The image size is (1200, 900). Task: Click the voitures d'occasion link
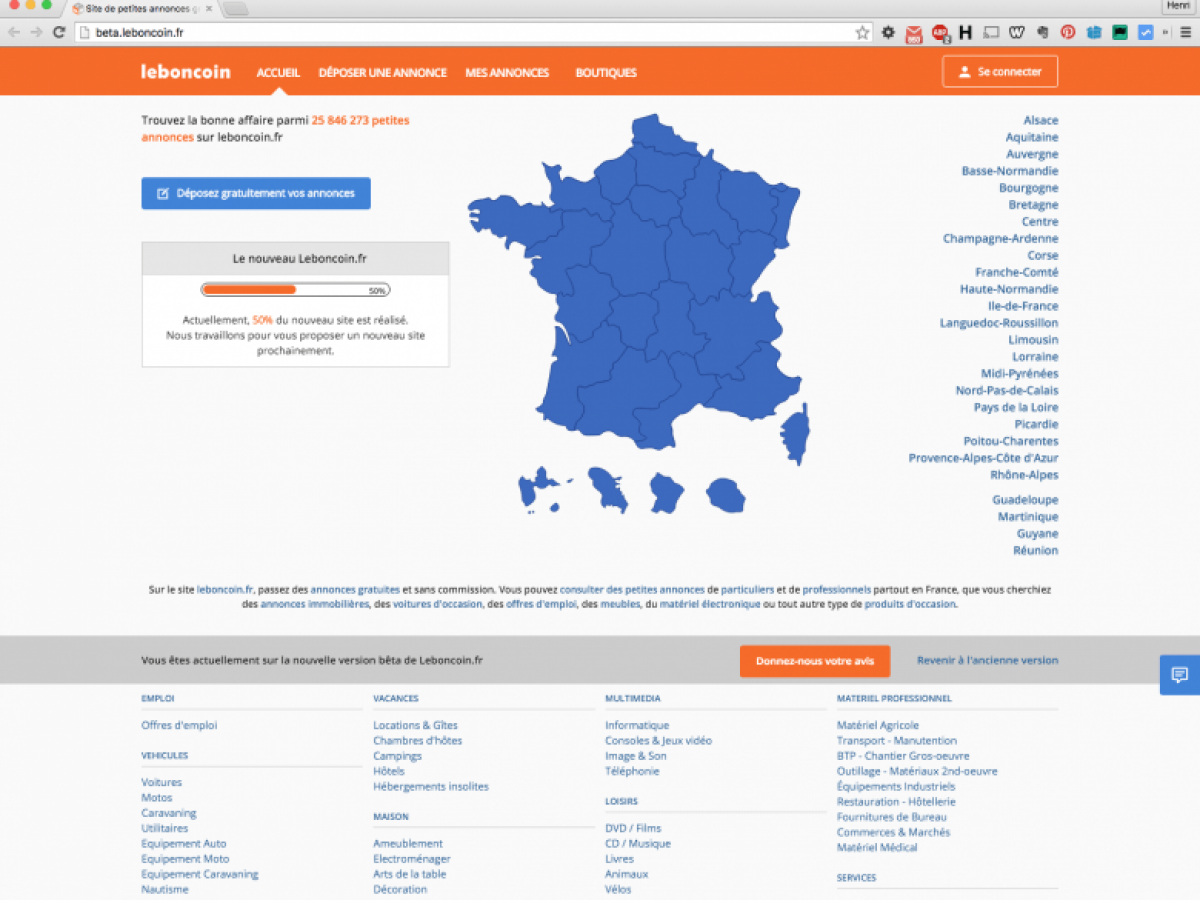tap(438, 604)
